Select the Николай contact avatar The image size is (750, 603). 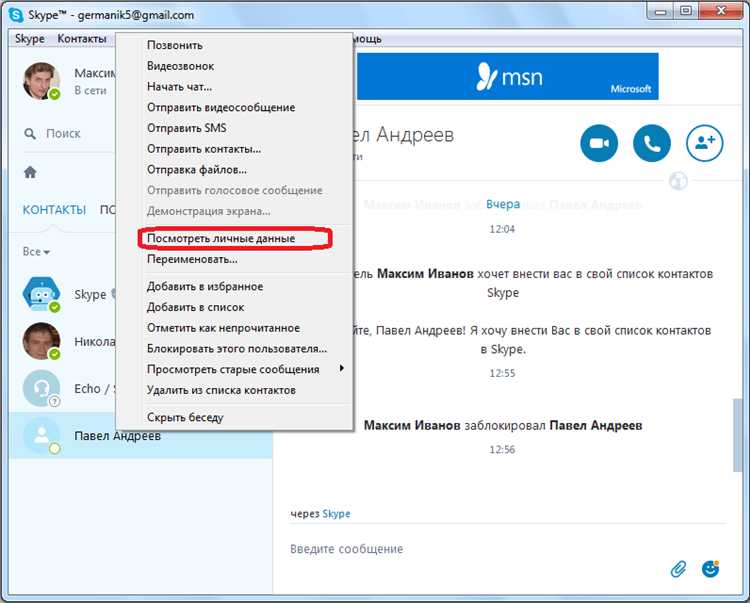pyautogui.click(x=41, y=341)
